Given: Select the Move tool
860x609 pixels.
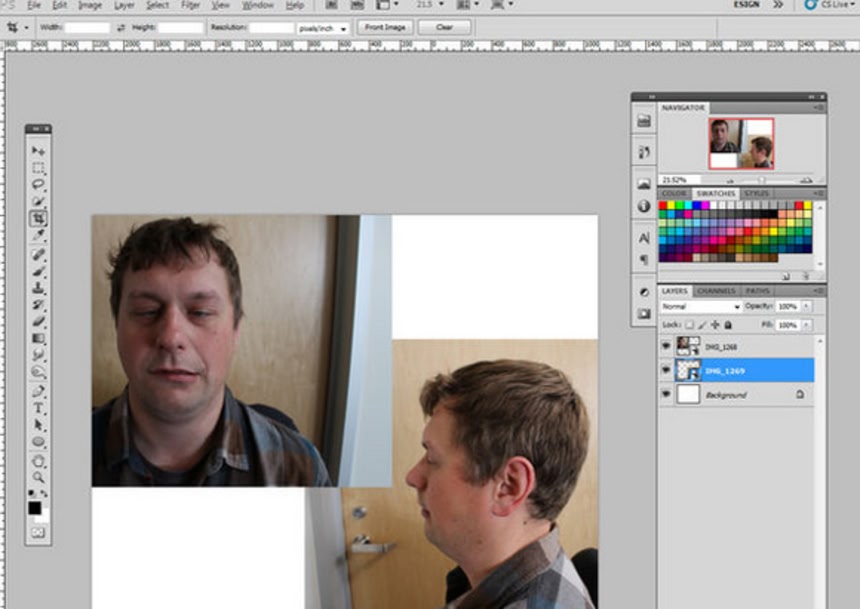Looking at the screenshot, I should pos(38,151).
